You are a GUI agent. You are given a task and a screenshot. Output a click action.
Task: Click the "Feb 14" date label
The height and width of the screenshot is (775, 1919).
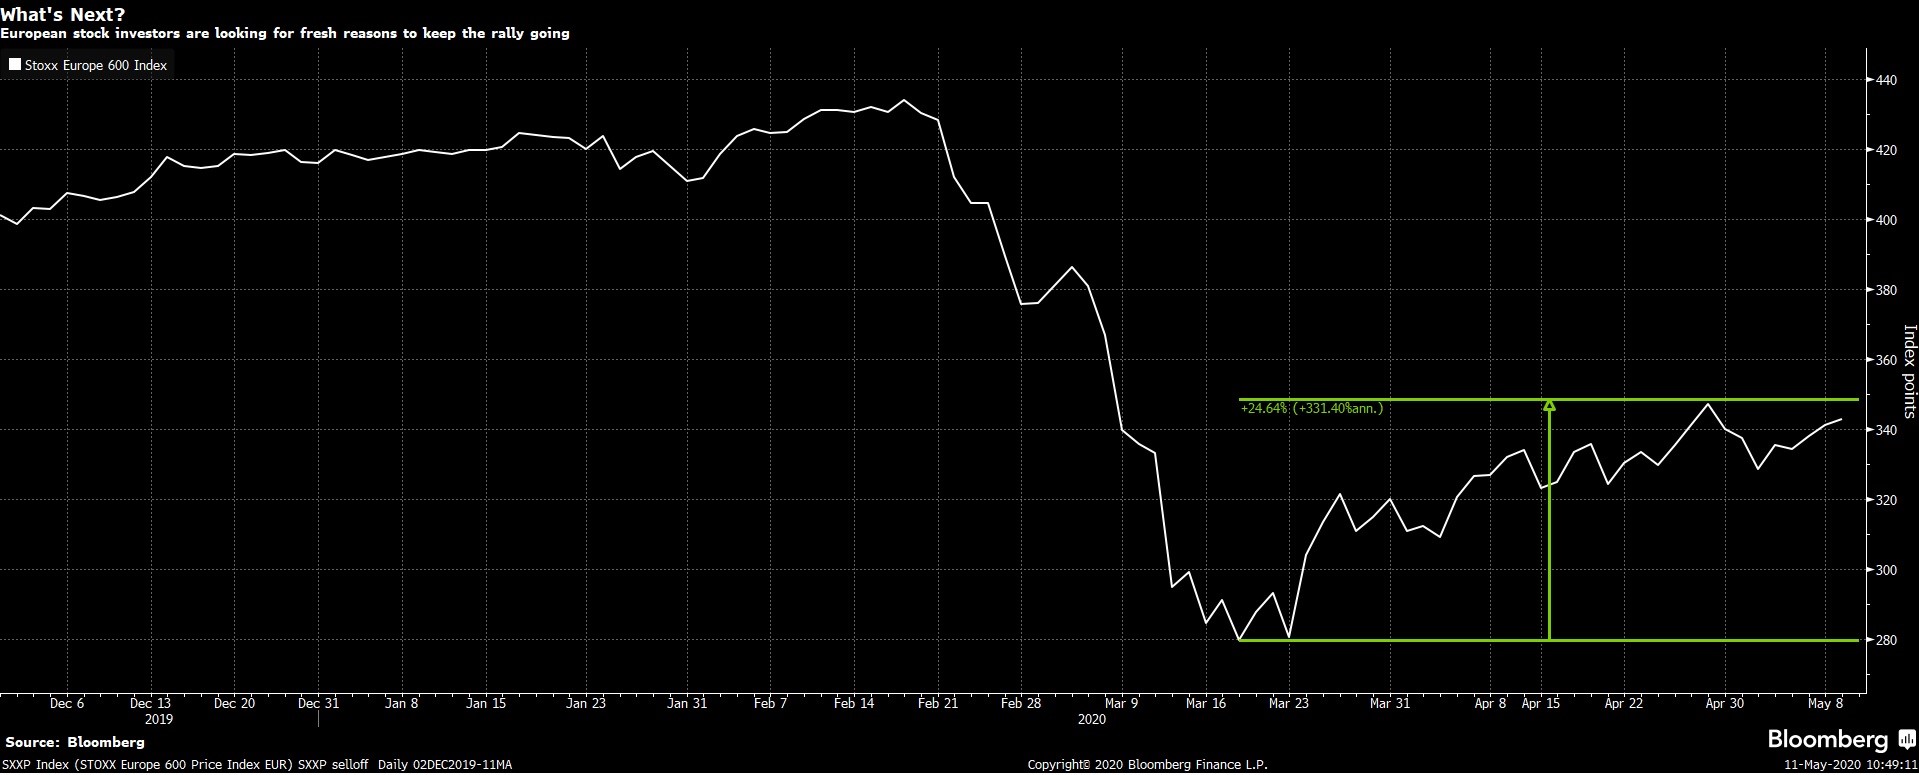click(x=854, y=703)
